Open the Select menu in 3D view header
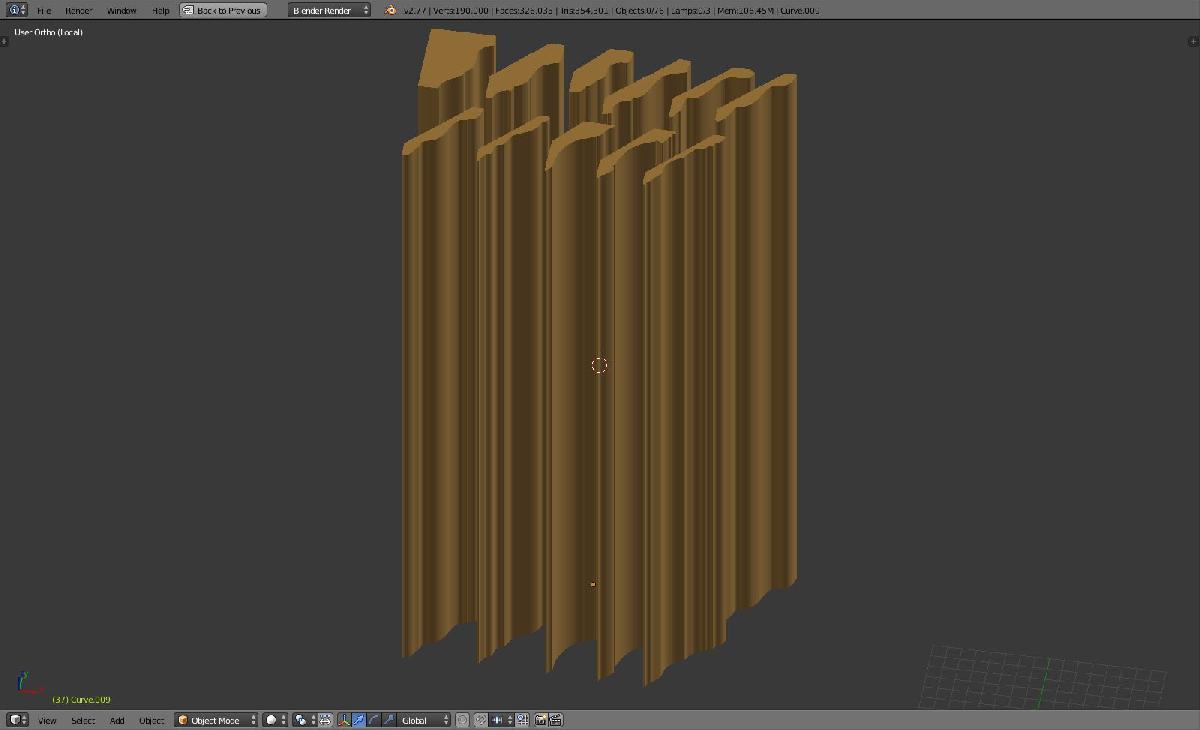This screenshot has width=1200, height=730. click(83, 720)
